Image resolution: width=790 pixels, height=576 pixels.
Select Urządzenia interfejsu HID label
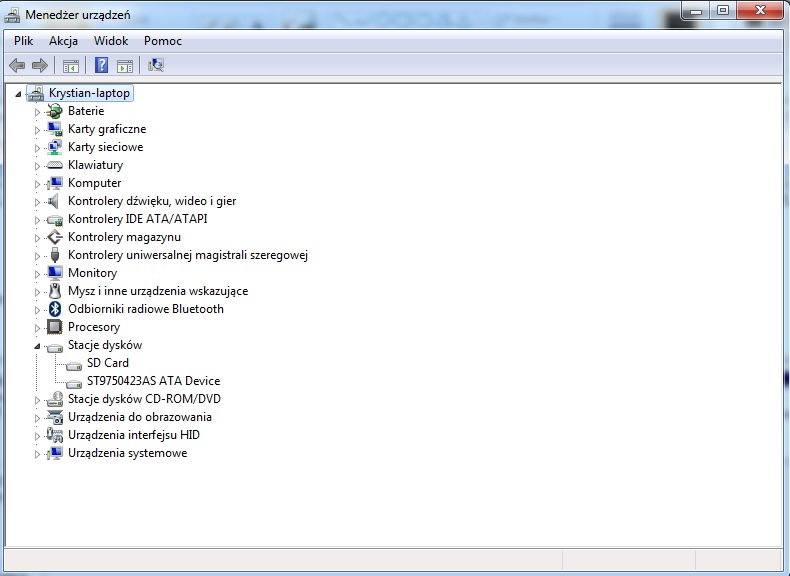[134, 435]
